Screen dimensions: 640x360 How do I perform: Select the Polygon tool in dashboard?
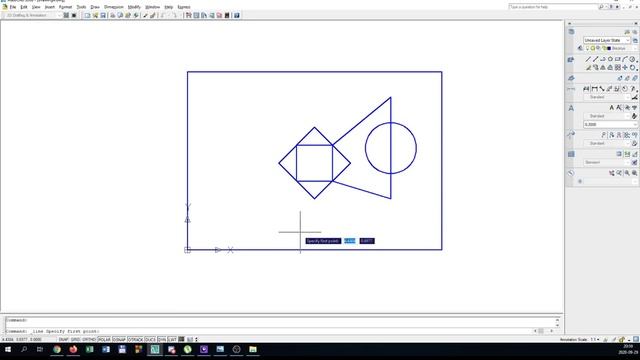coord(610,59)
